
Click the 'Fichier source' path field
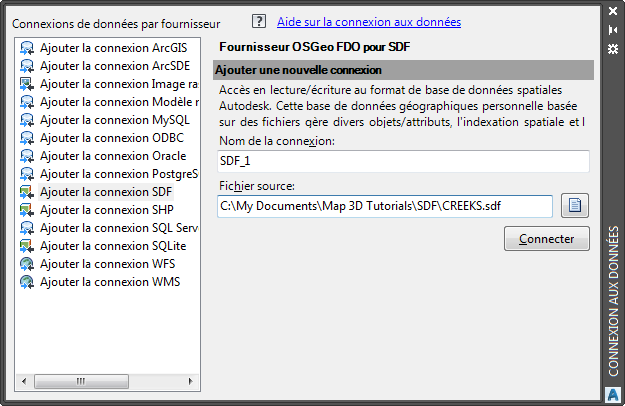tap(385, 206)
